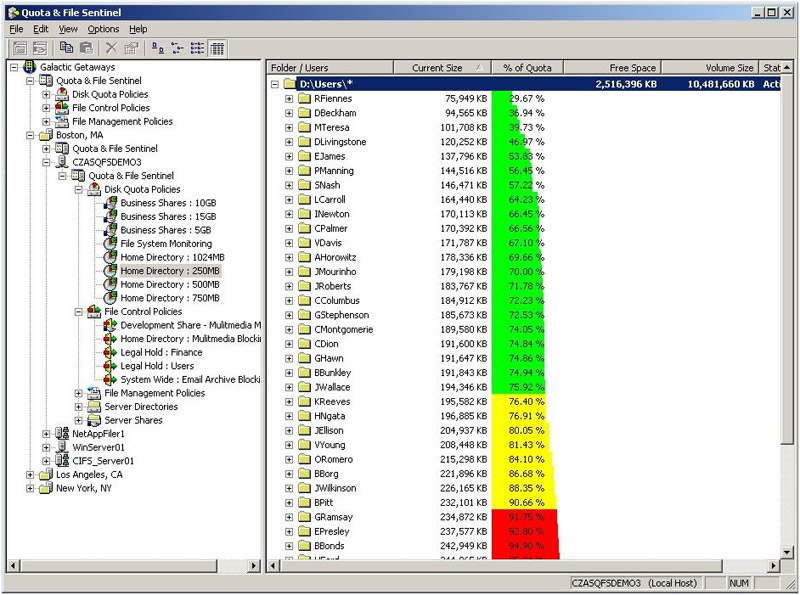Sort by Volume Size column header

point(710,67)
